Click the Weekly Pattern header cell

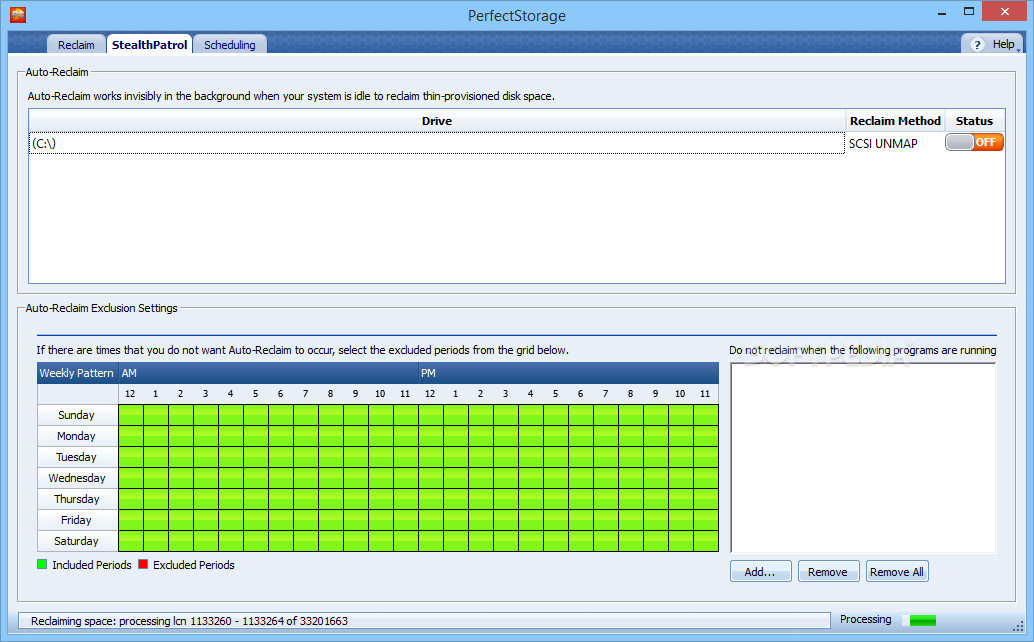point(77,372)
